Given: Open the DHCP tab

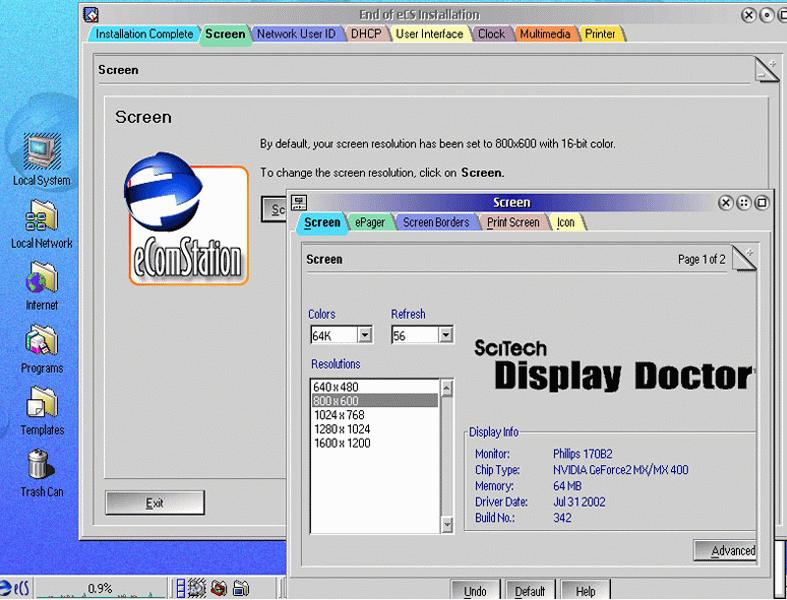Looking at the screenshot, I should pos(366,34).
